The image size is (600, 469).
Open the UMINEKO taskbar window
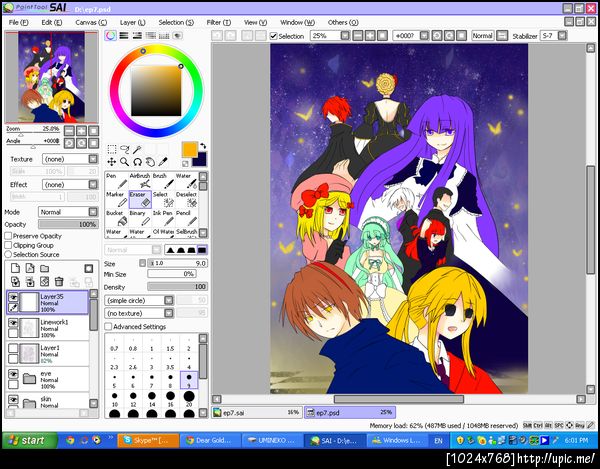tap(272, 440)
